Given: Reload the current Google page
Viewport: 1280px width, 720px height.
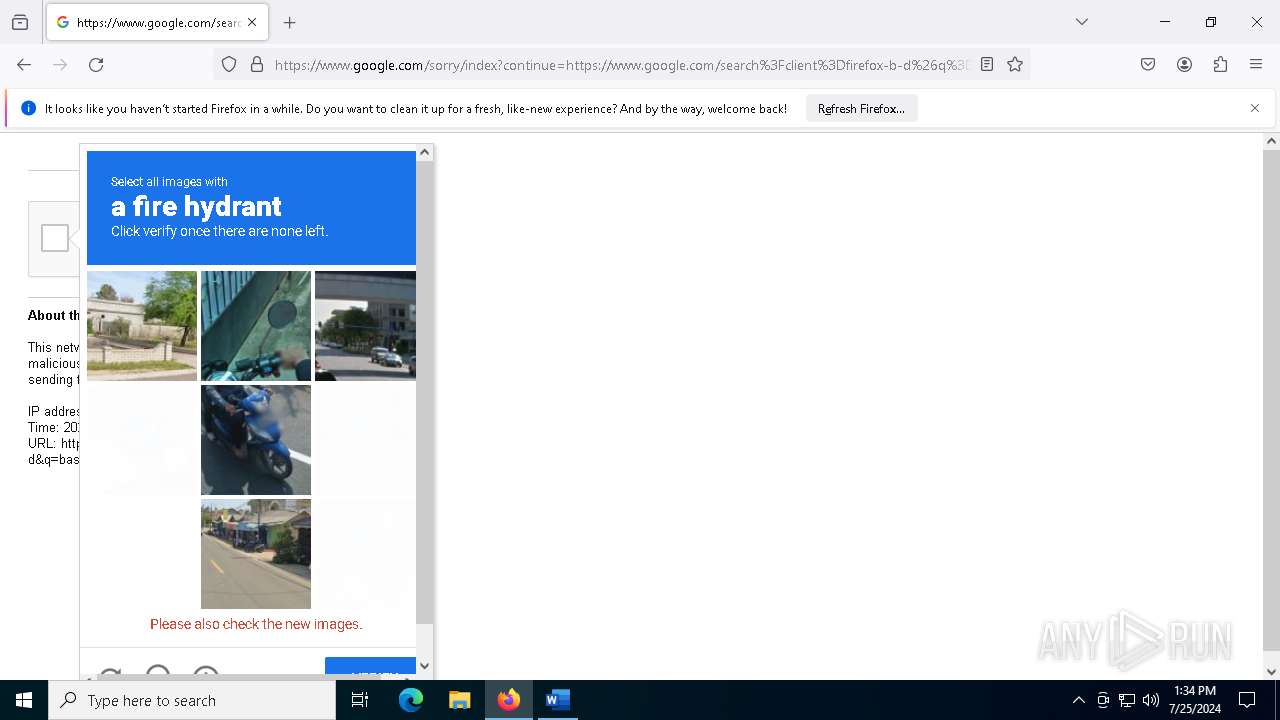Looking at the screenshot, I should pyautogui.click(x=96, y=65).
